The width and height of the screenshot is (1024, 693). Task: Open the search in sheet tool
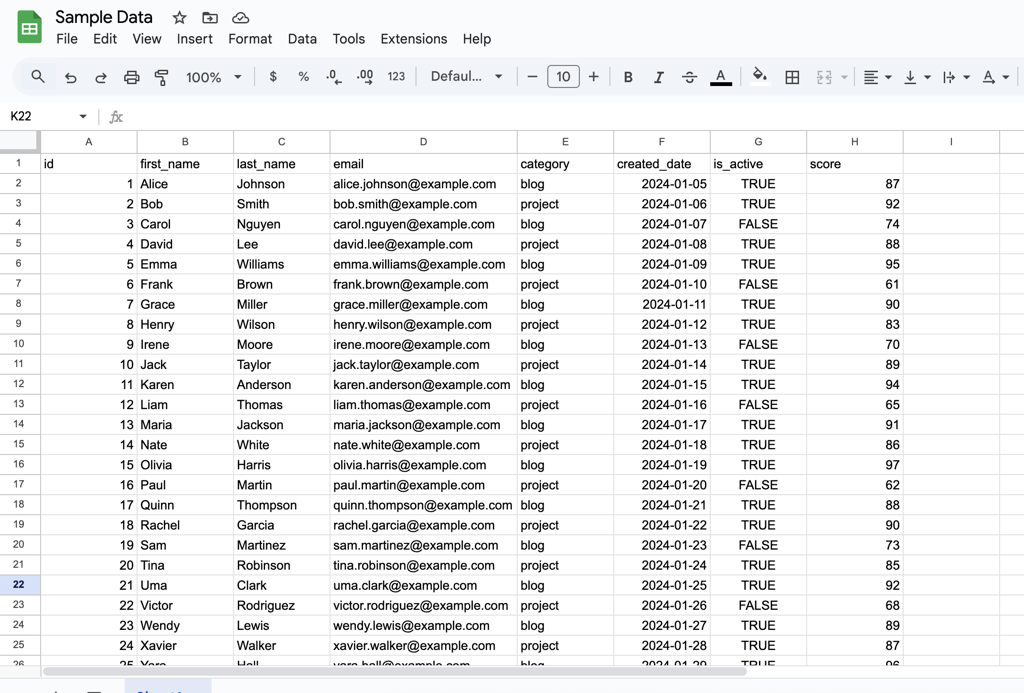[39, 76]
